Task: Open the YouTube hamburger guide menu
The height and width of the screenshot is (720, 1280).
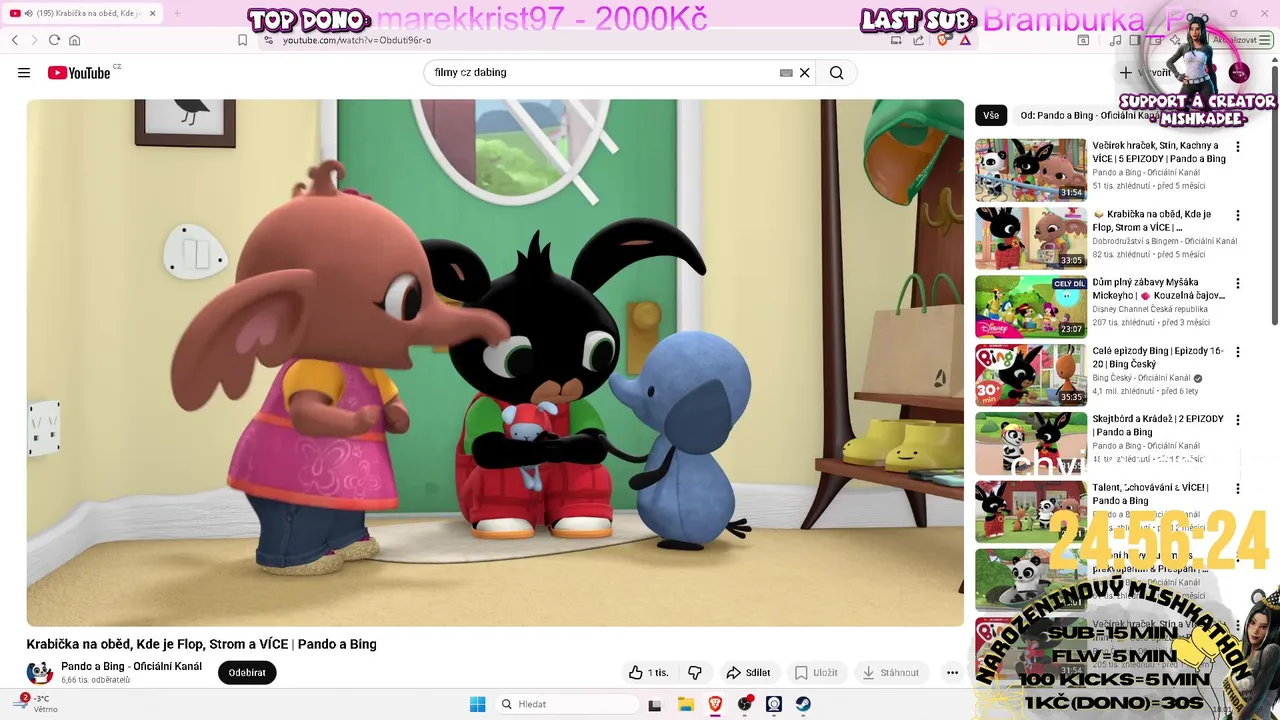Action: pyautogui.click(x=24, y=73)
